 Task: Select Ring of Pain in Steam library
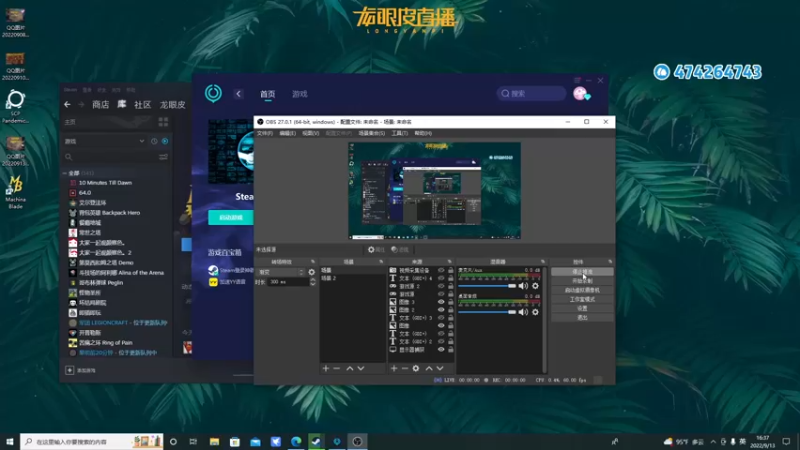click(106, 342)
